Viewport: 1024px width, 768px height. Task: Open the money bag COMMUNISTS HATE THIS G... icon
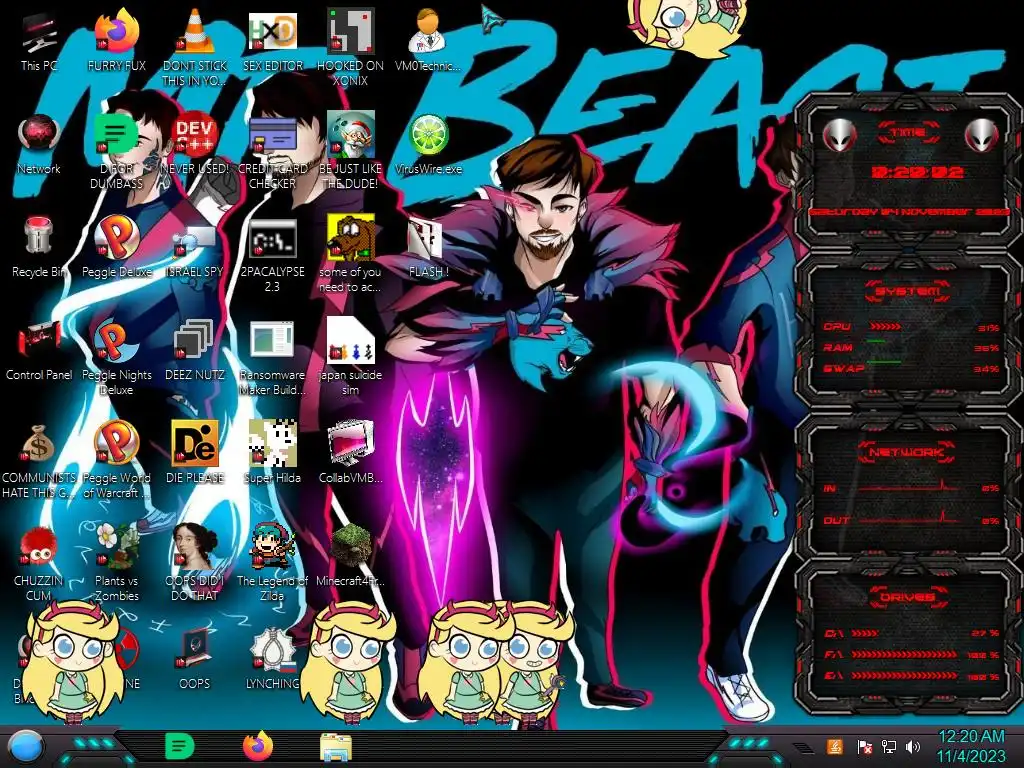[39, 460]
